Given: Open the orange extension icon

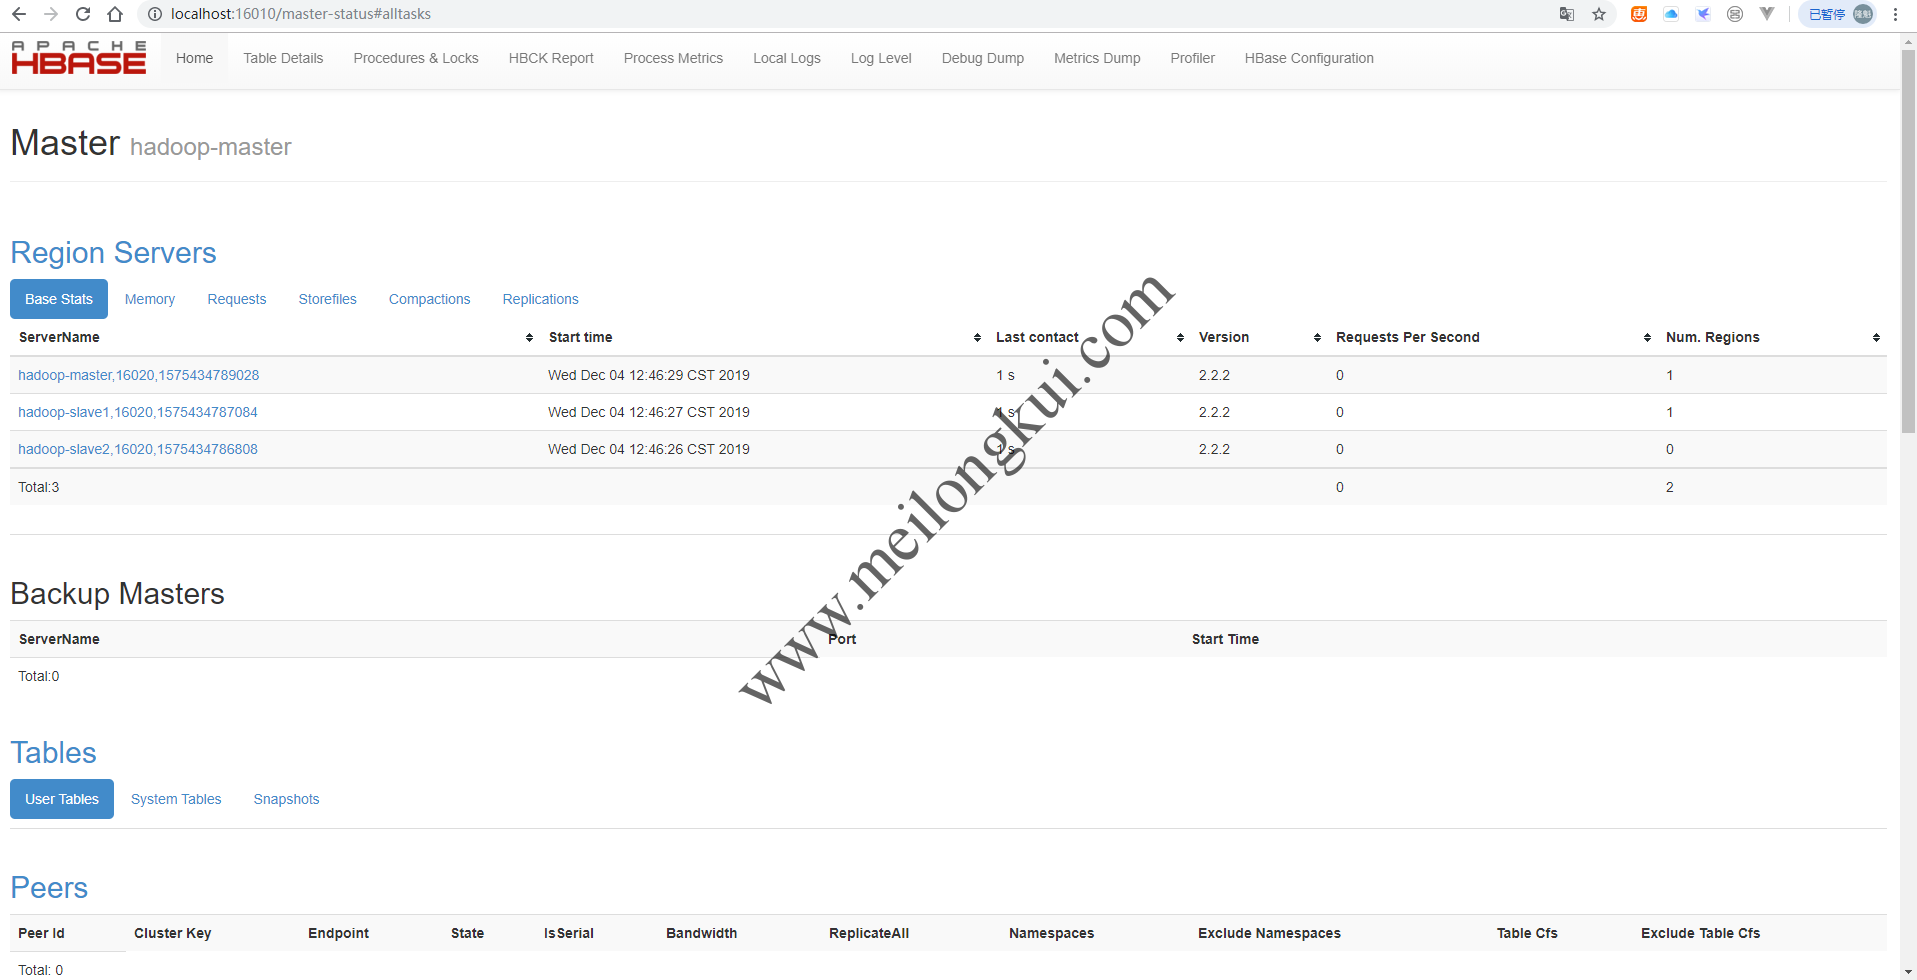Looking at the screenshot, I should pos(1639,14).
